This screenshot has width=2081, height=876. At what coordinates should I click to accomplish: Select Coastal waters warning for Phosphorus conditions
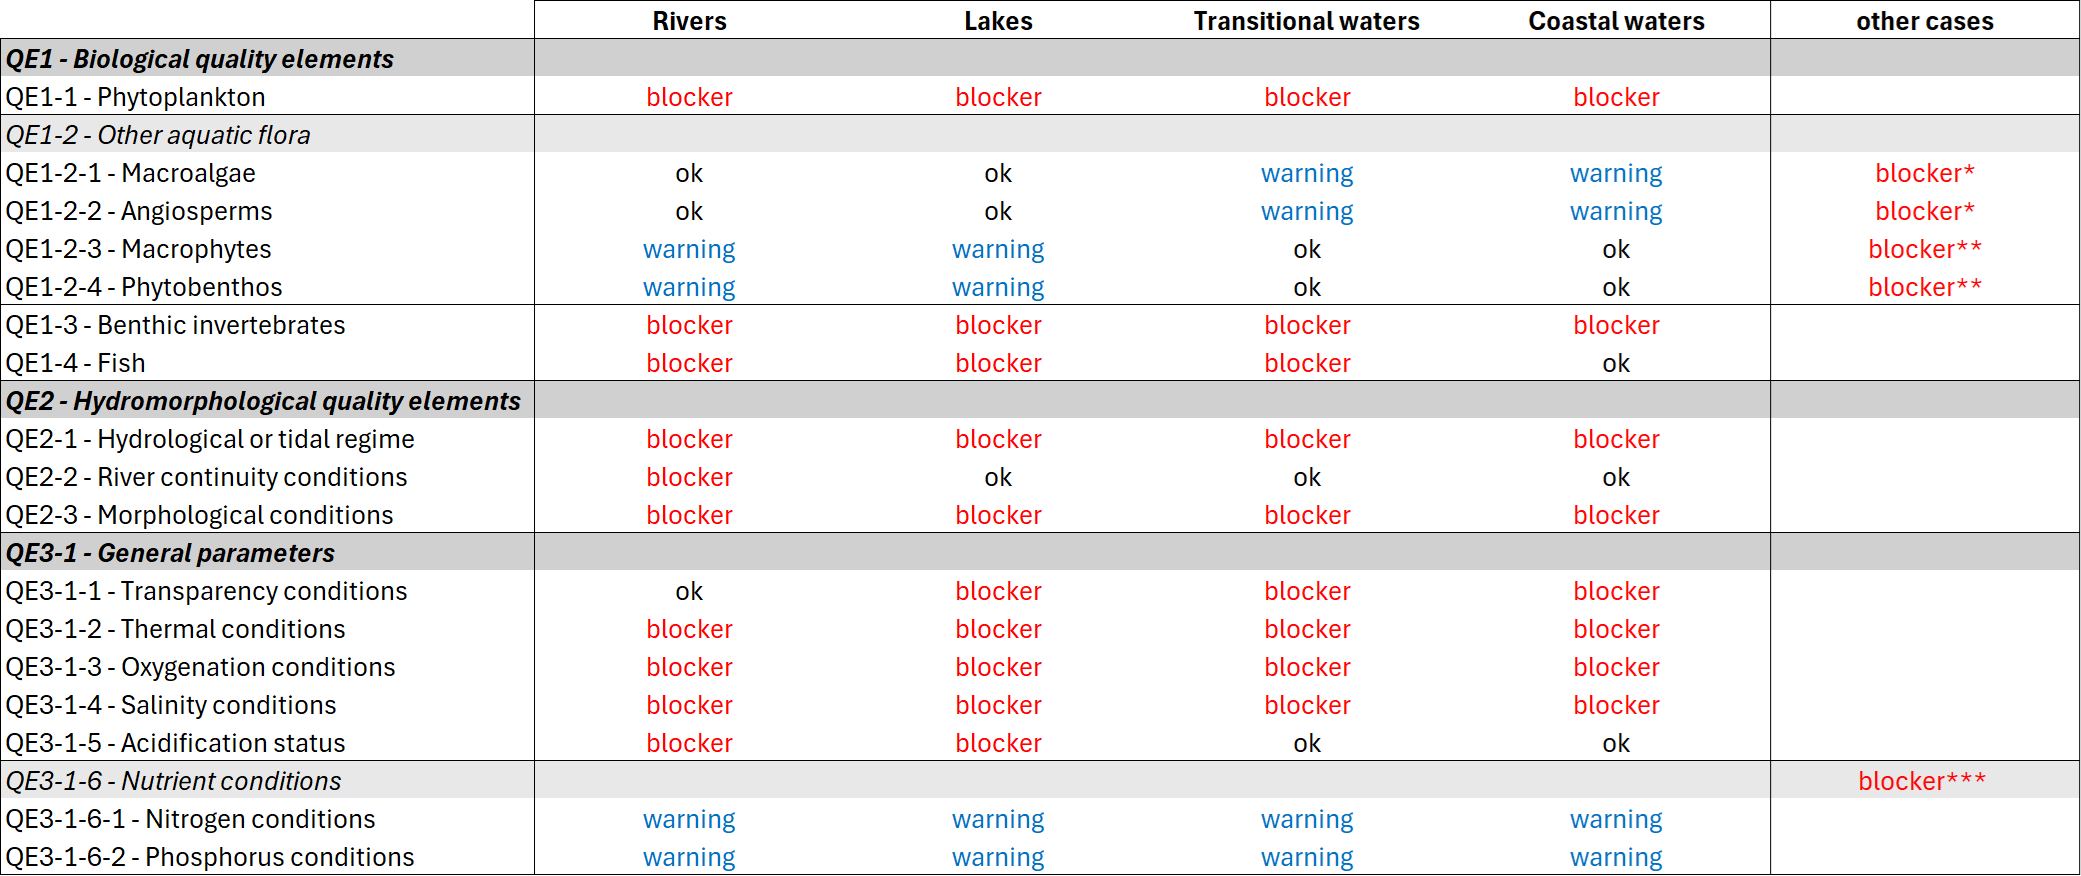1616,857
